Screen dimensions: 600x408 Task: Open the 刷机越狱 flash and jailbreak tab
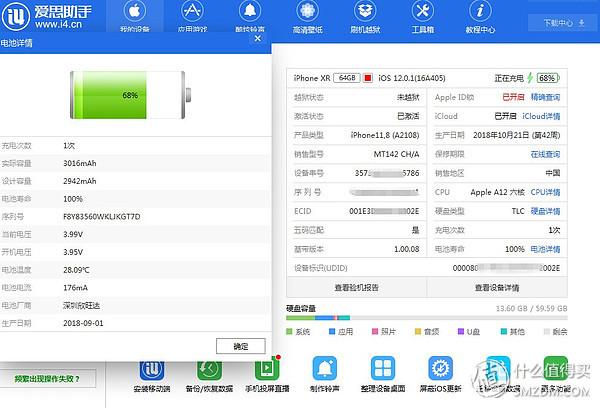point(365,16)
